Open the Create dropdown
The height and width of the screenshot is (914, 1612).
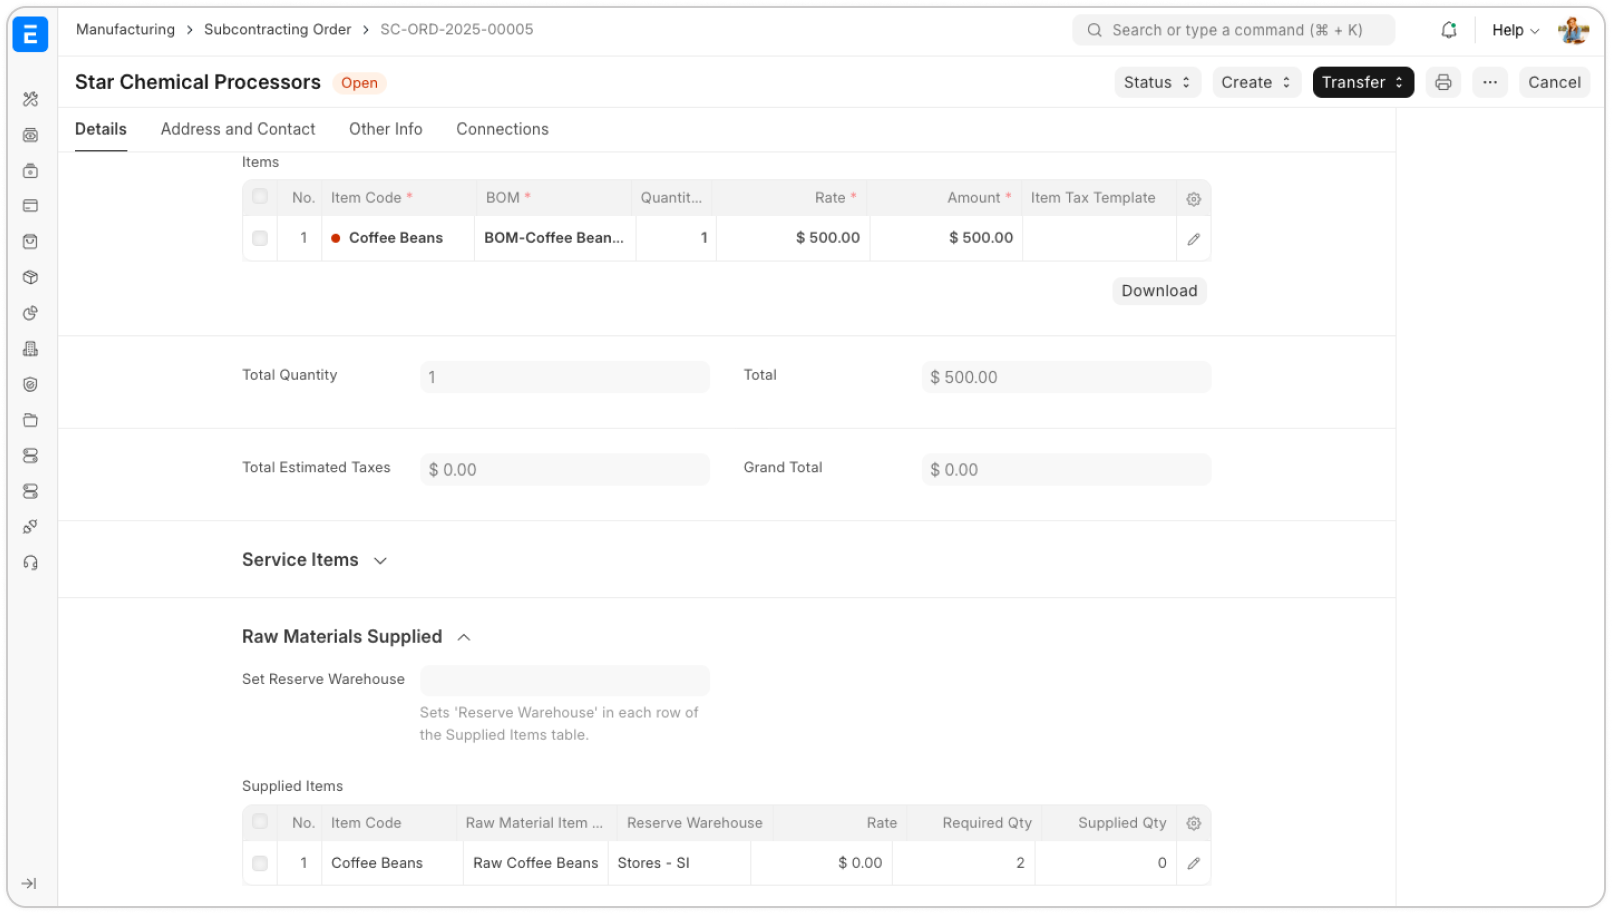coord(1256,82)
